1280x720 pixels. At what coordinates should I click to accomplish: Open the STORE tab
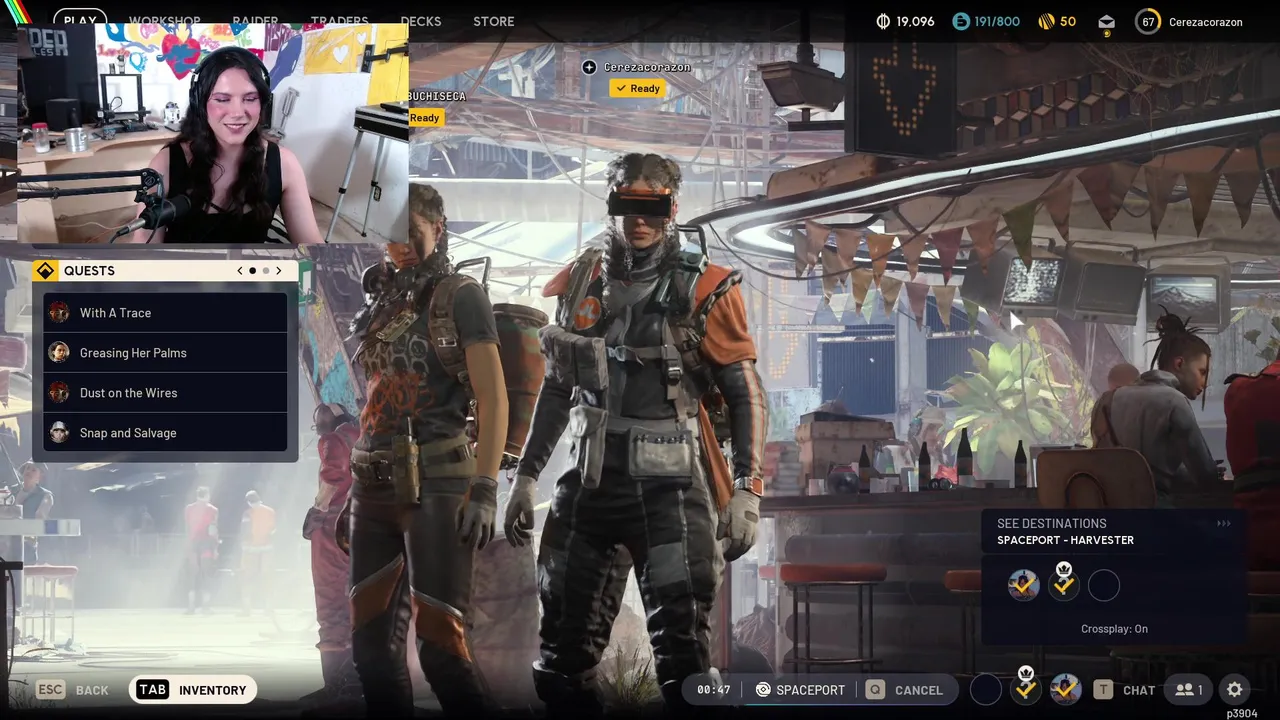494,21
